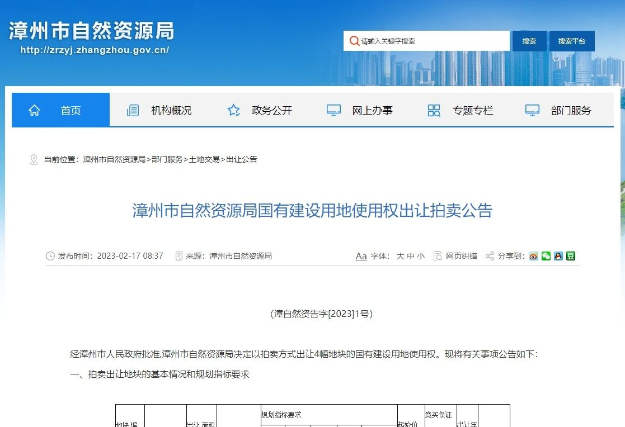This screenshot has height=427, width=625.
Task: Share article via QQ icon
Action: pos(558,256)
